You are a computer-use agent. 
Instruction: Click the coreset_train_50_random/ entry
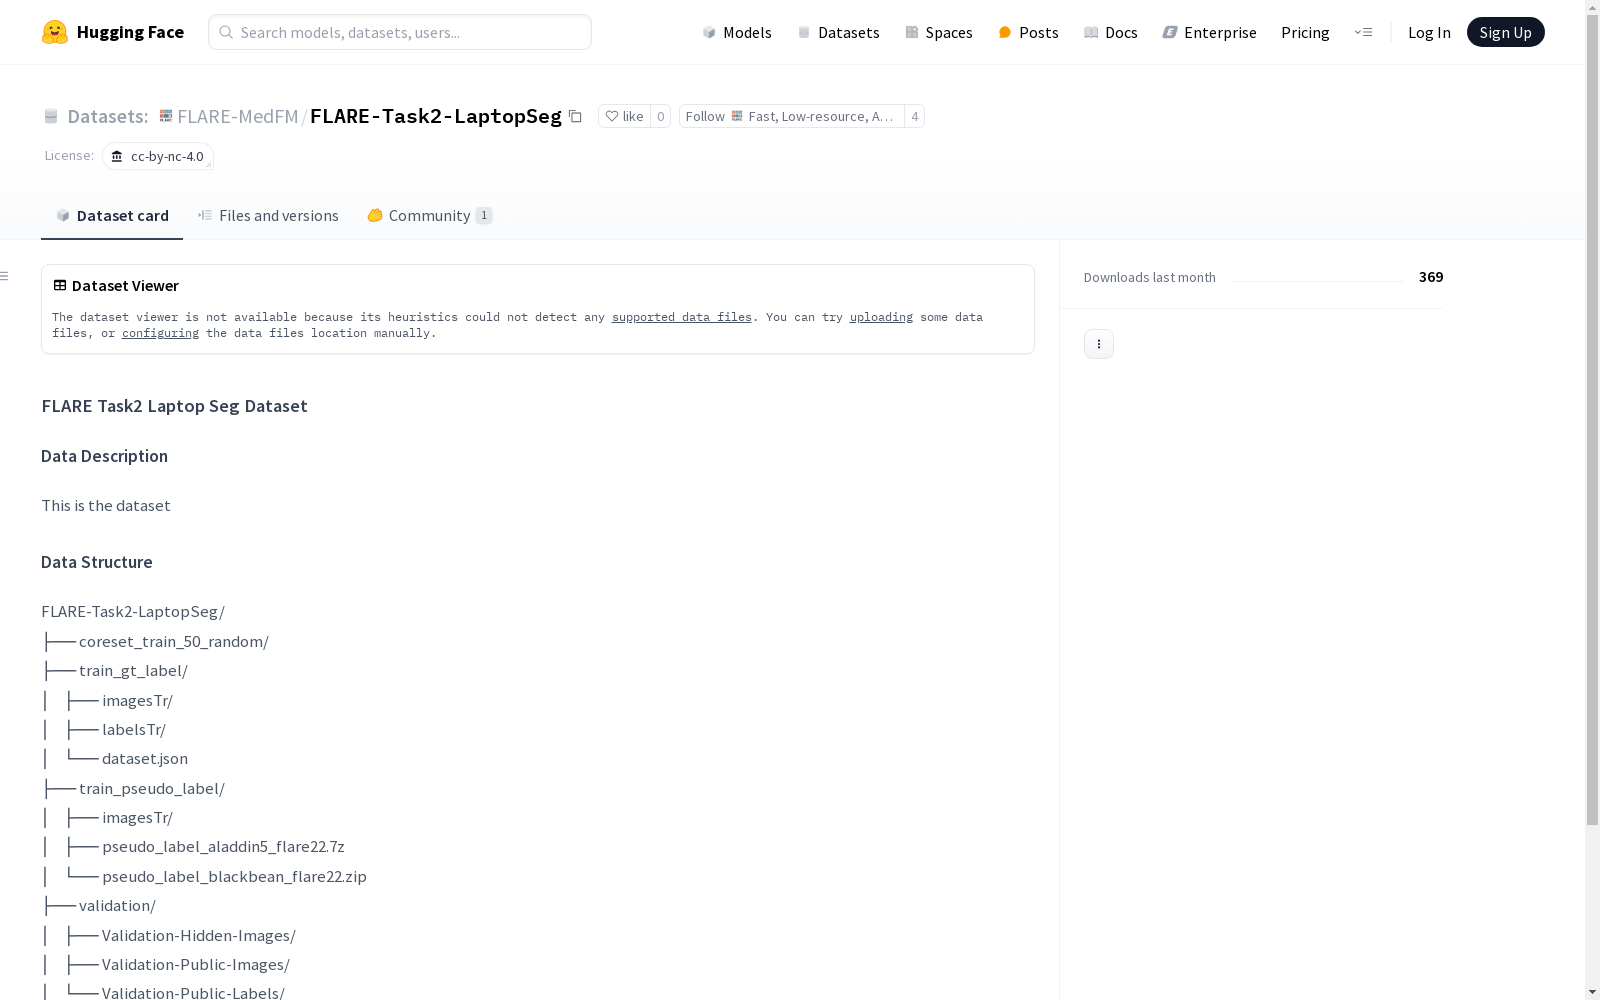pyautogui.click(x=174, y=641)
